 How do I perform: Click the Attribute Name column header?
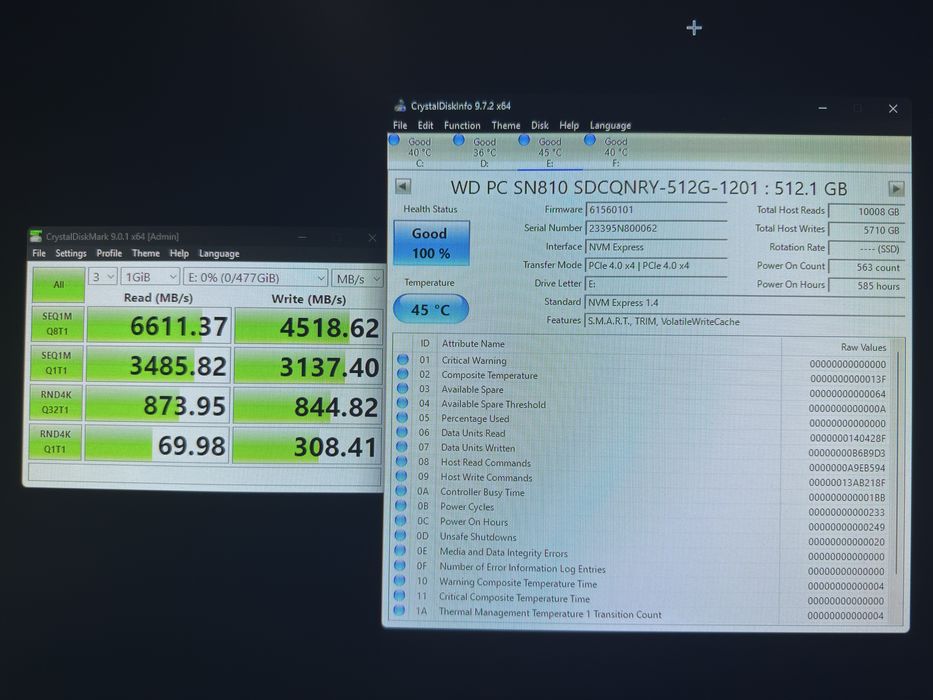pyautogui.click(x=473, y=343)
